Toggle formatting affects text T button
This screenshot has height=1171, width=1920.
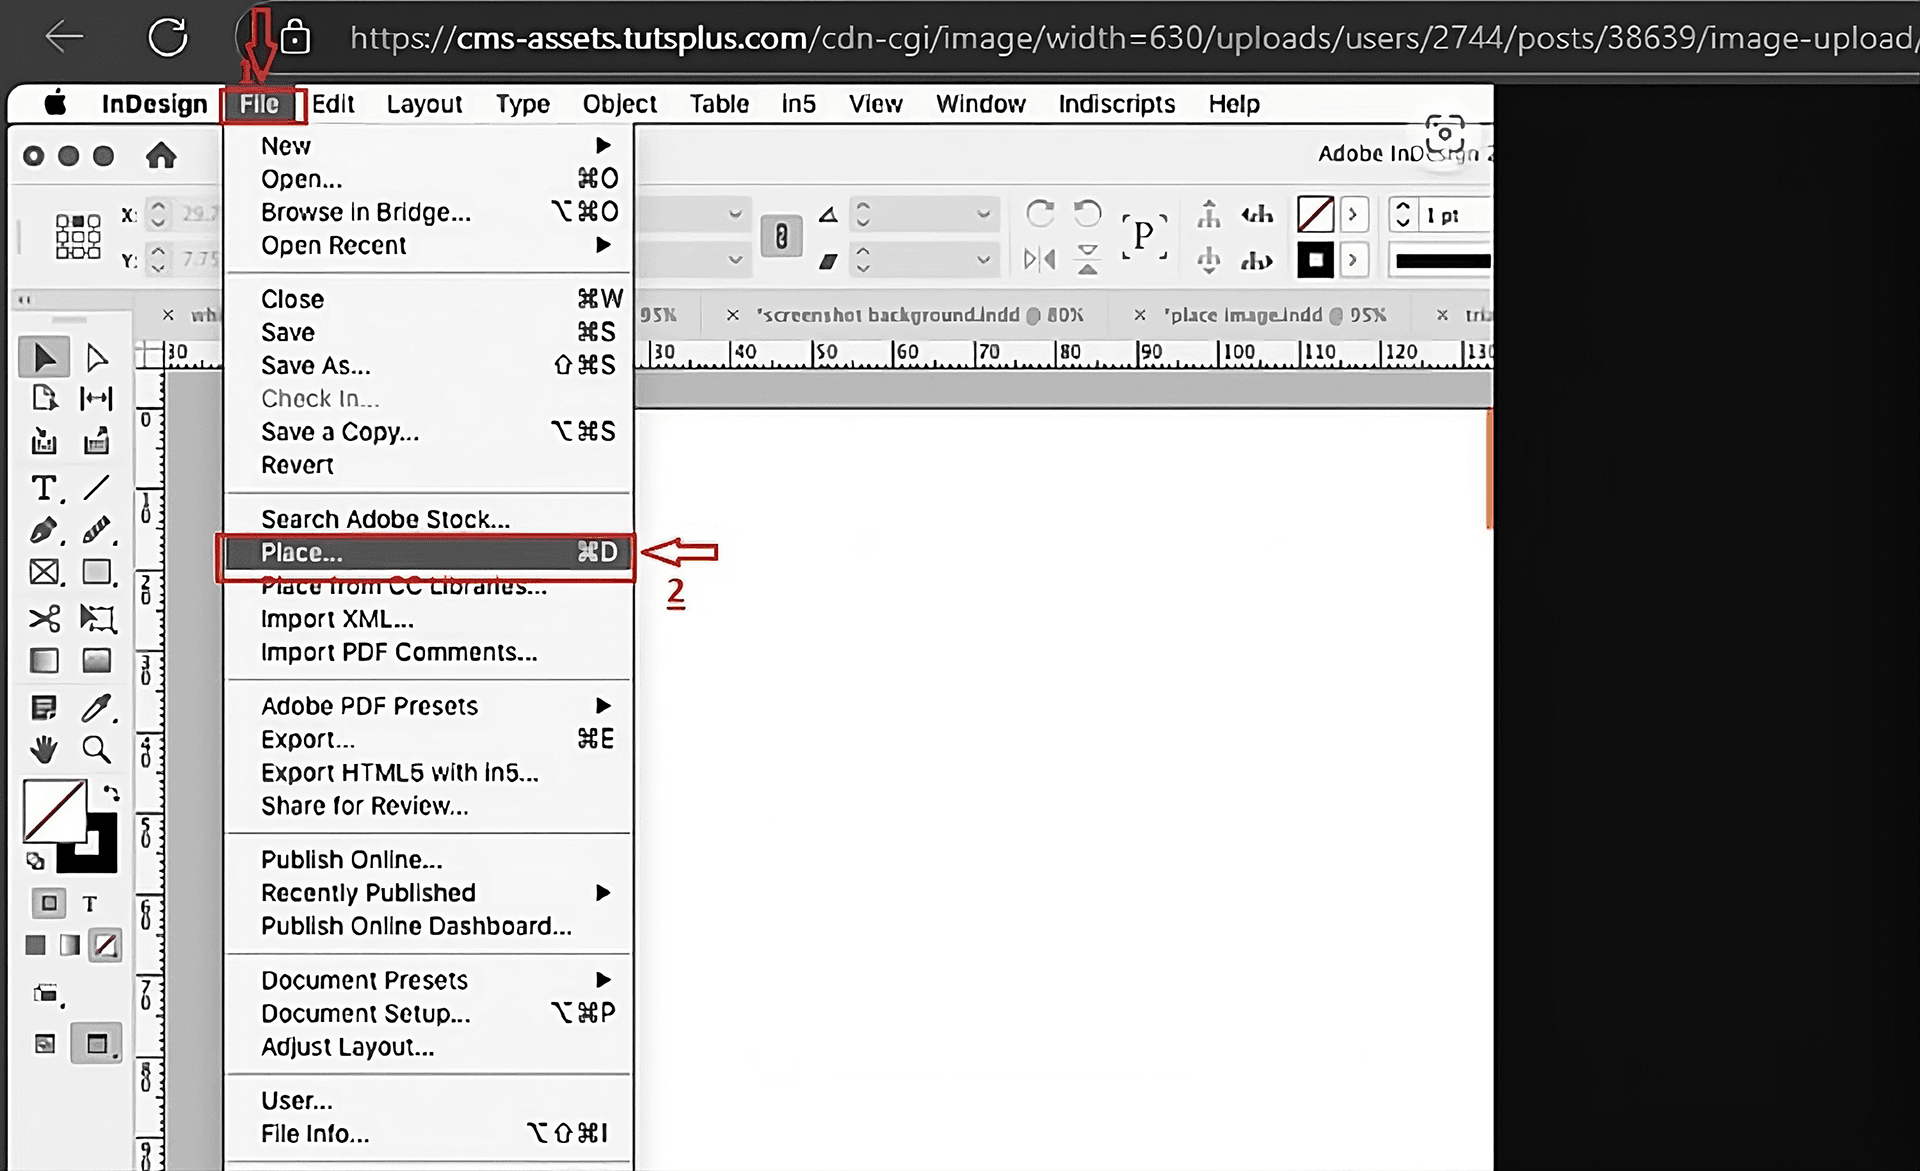click(90, 904)
